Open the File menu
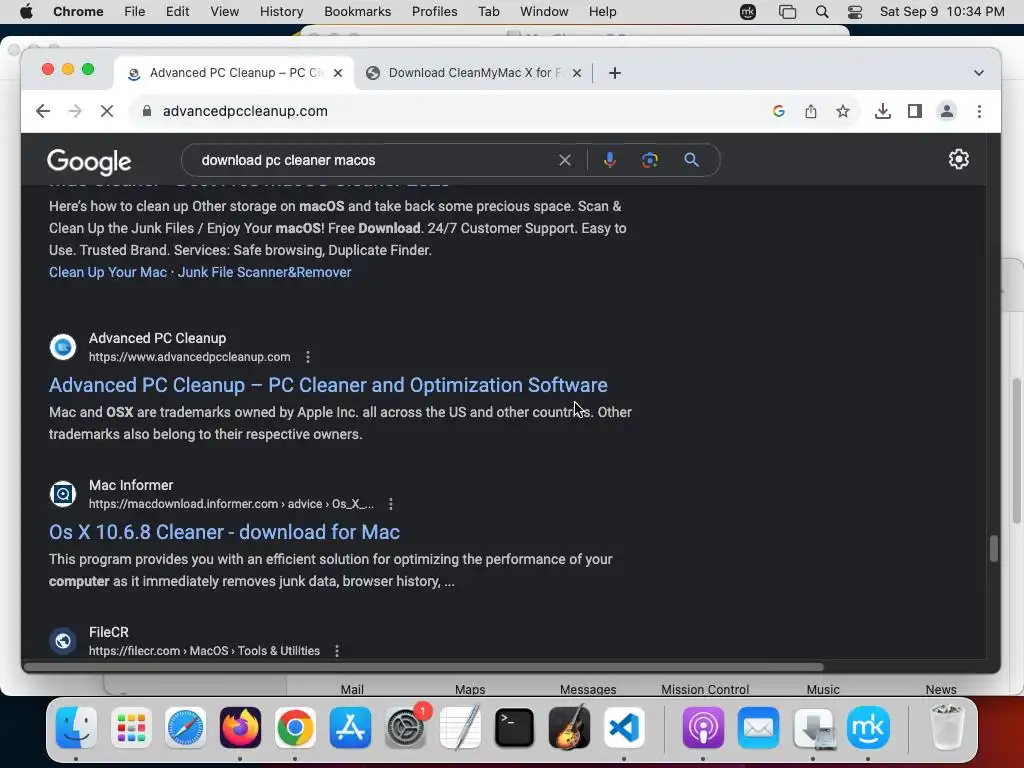Viewport: 1024px width, 768px height. (135, 12)
